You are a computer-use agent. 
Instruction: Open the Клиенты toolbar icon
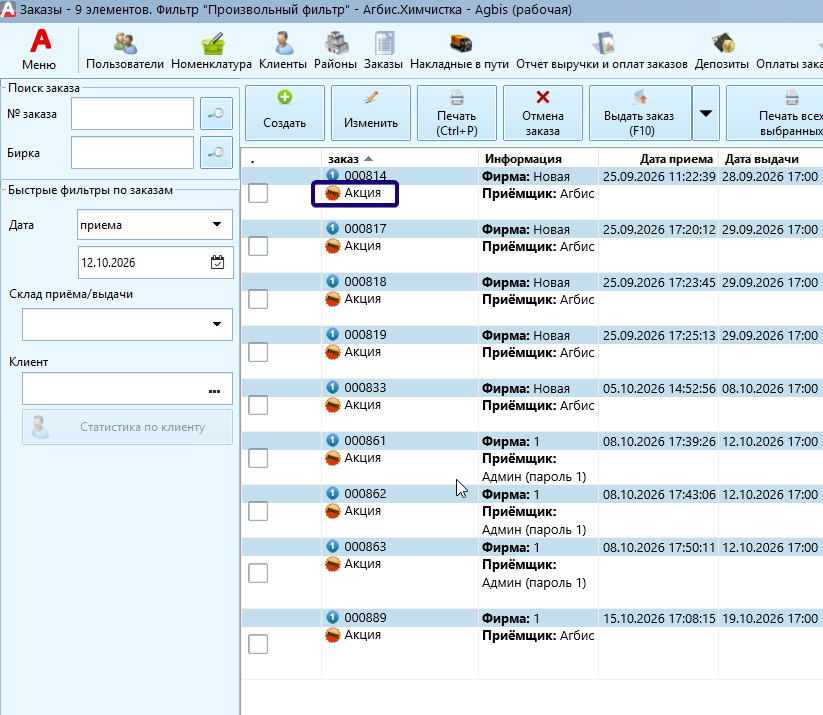click(283, 43)
